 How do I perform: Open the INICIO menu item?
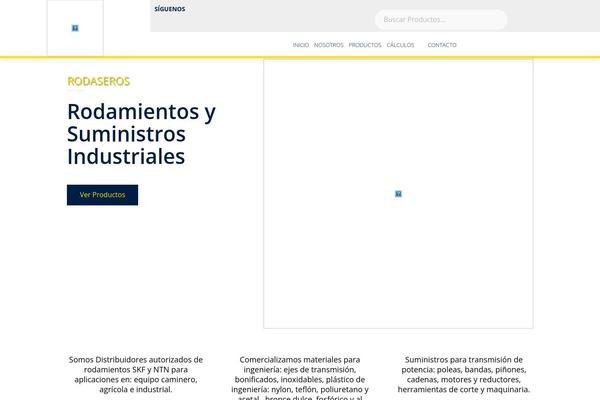tap(301, 45)
